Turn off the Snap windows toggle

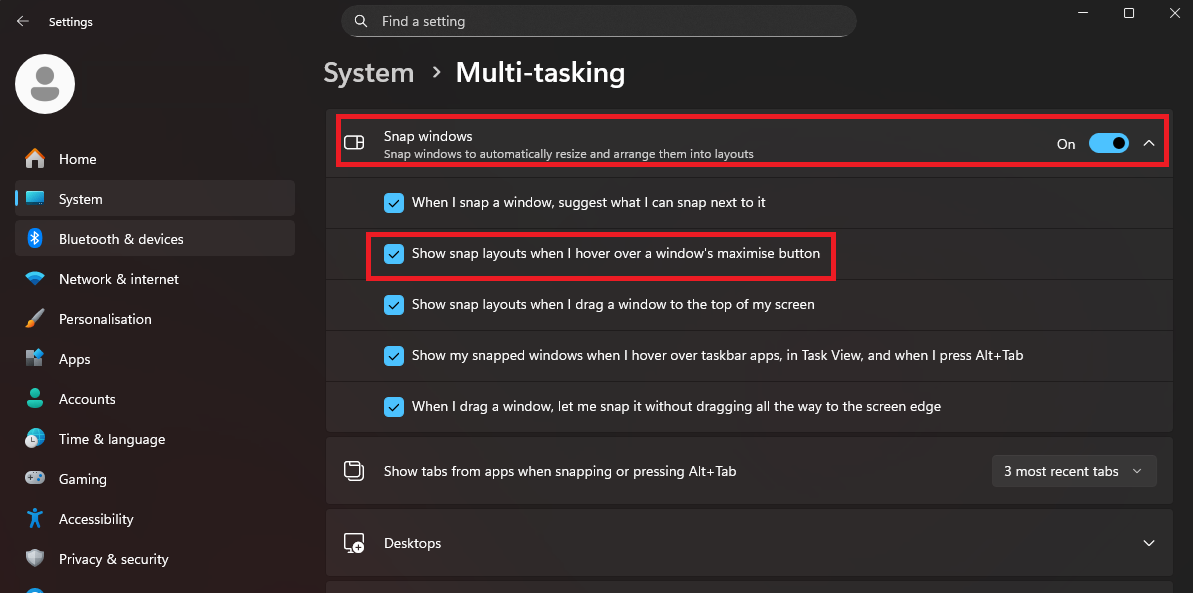click(x=1109, y=143)
